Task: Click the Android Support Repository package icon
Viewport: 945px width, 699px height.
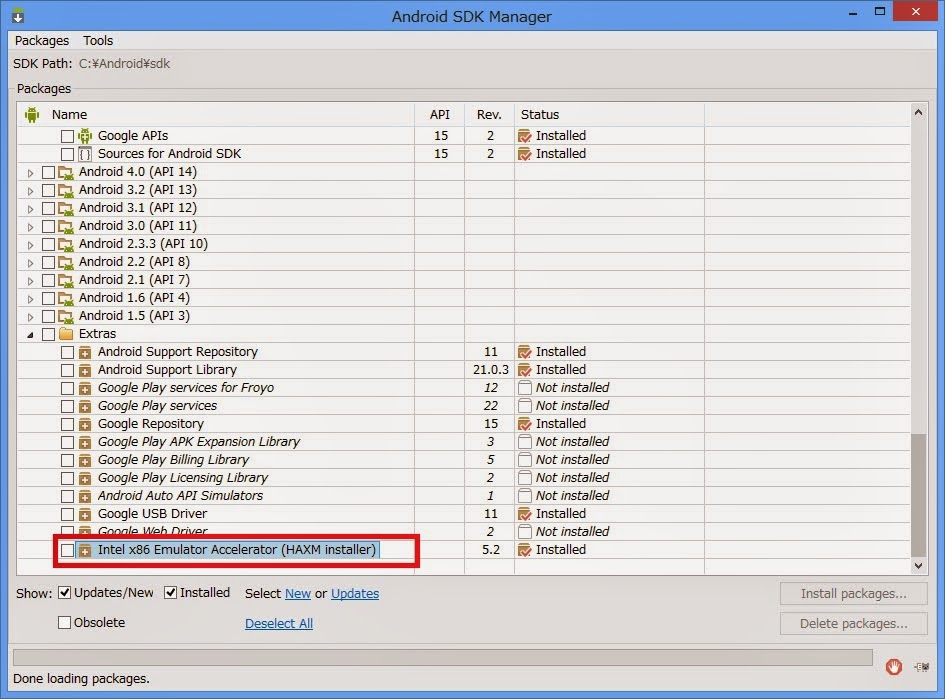Action: (85, 353)
